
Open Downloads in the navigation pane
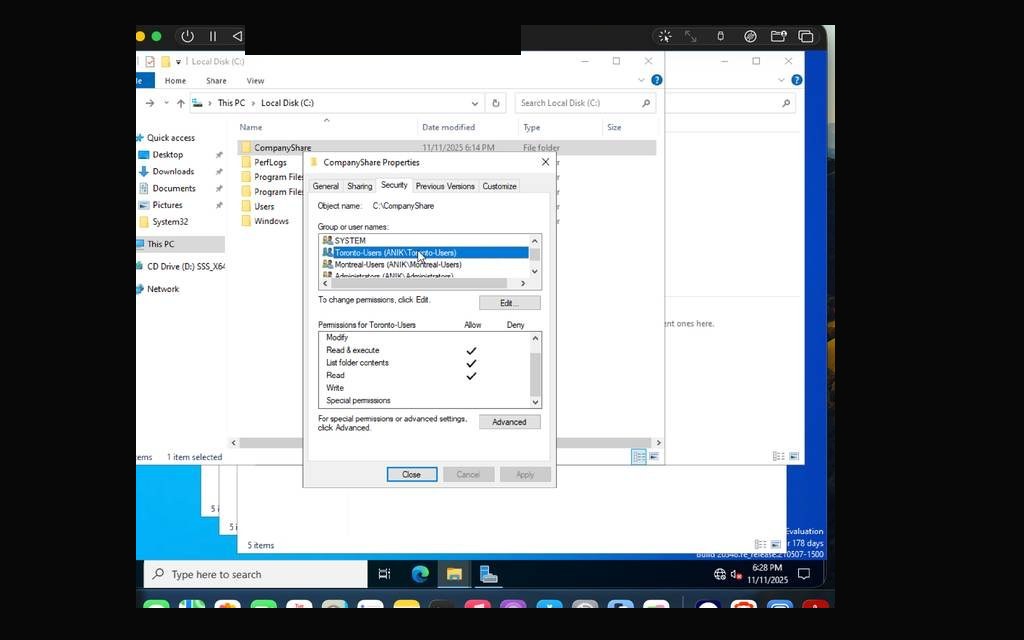173,171
